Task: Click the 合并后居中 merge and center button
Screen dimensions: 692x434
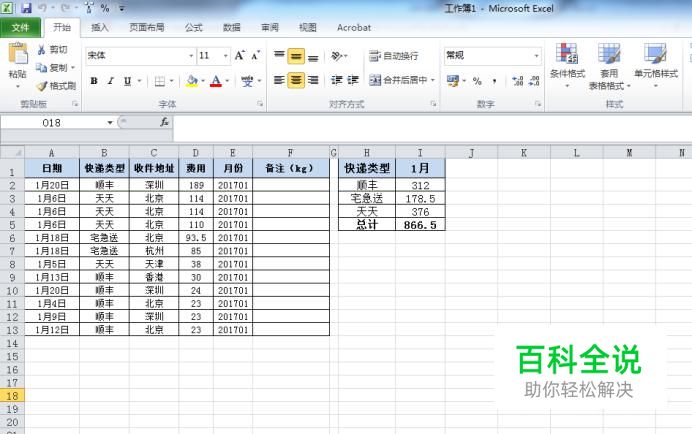Action: (x=398, y=80)
